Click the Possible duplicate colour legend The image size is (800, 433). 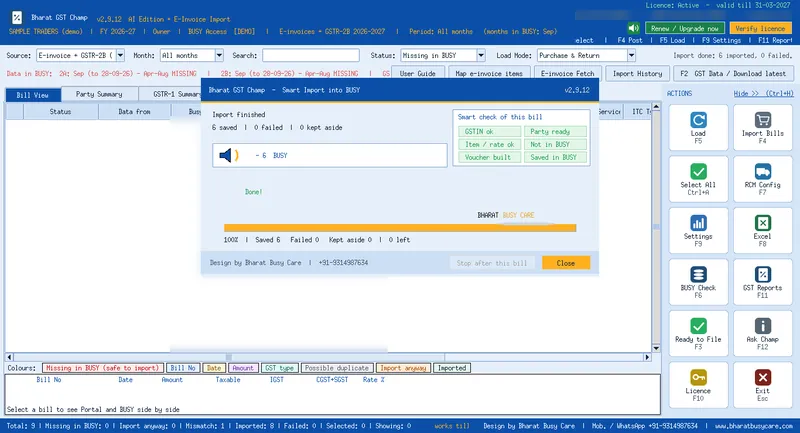coord(336,368)
